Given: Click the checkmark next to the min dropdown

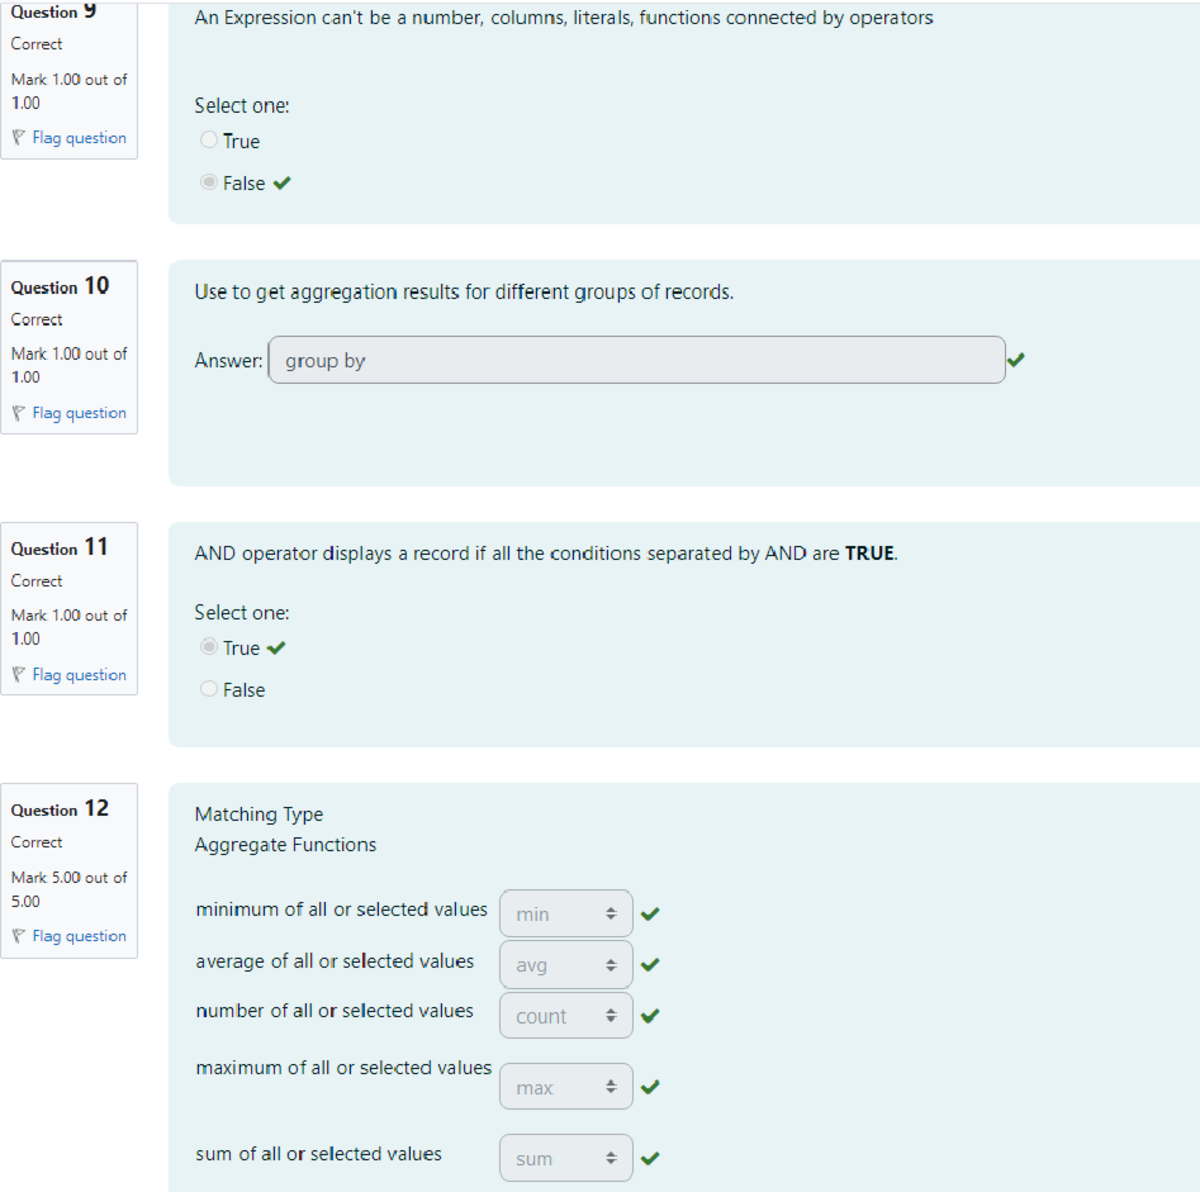Looking at the screenshot, I should pyautogui.click(x=650, y=914).
